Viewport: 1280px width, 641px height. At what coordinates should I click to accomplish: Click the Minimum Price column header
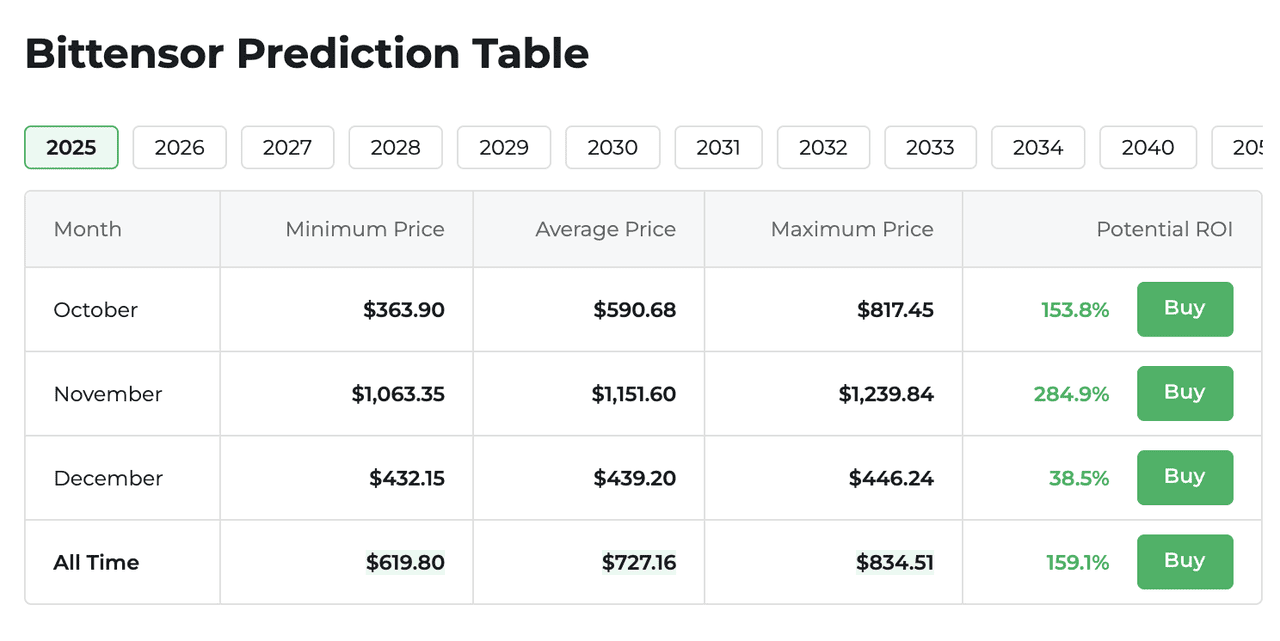(x=365, y=229)
